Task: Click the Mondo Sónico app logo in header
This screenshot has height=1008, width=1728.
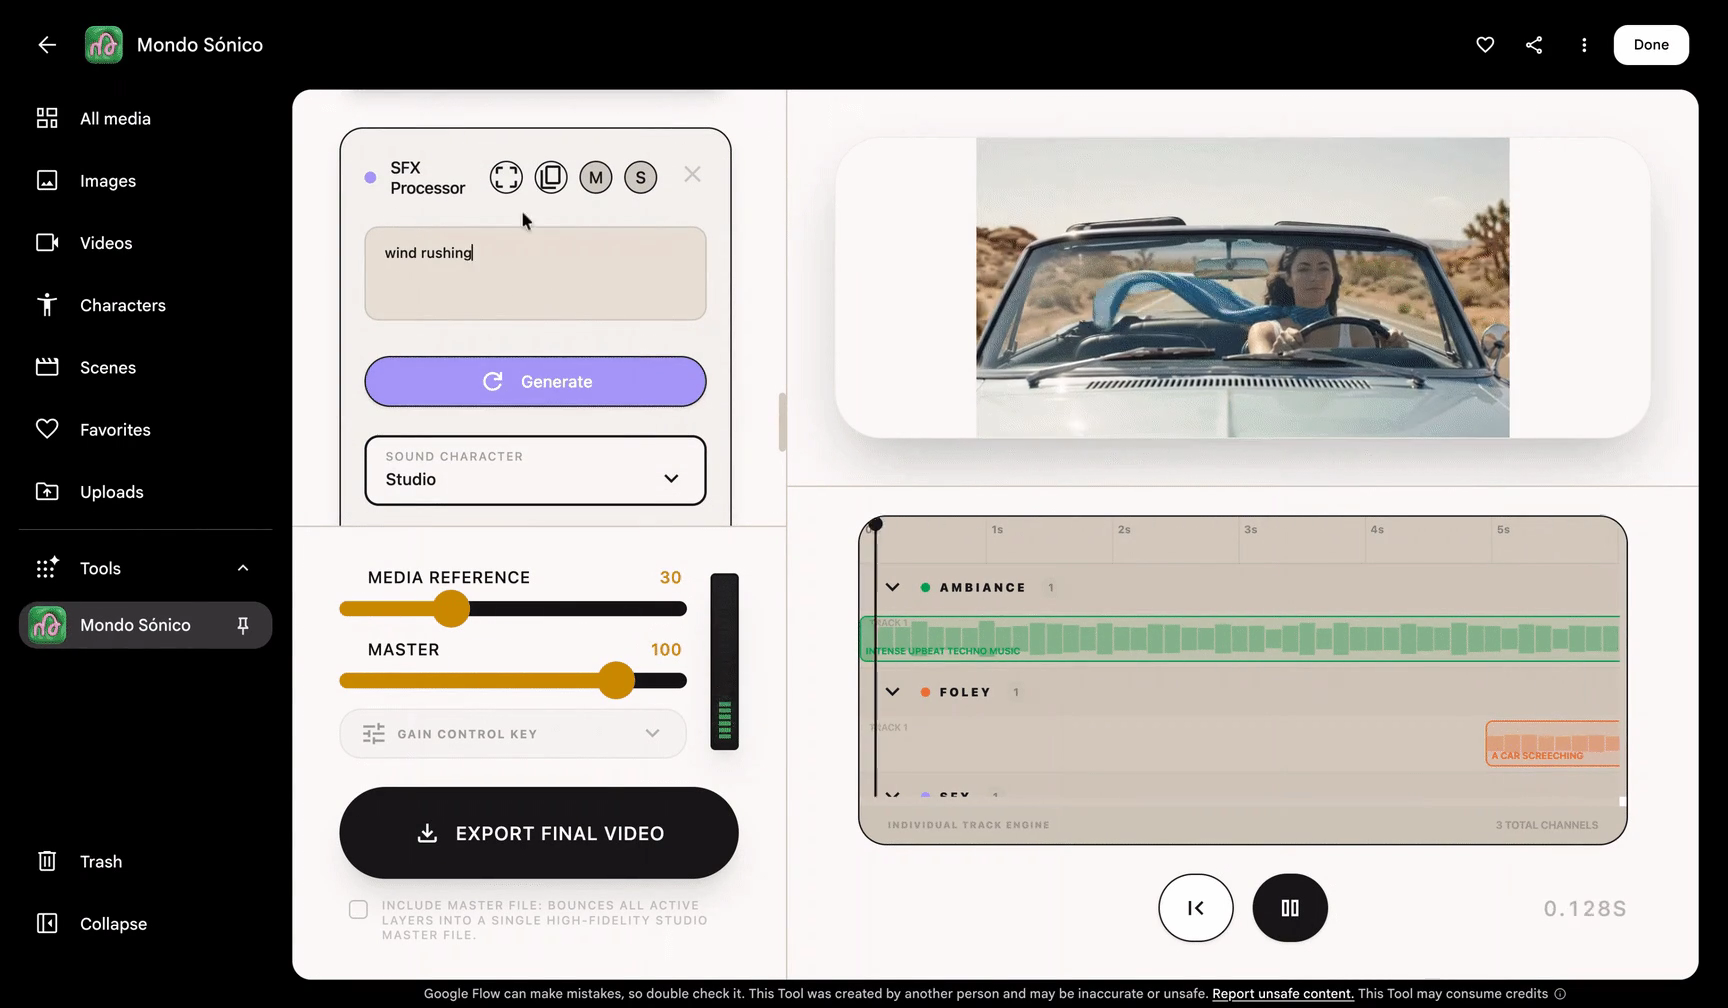Action: [104, 45]
